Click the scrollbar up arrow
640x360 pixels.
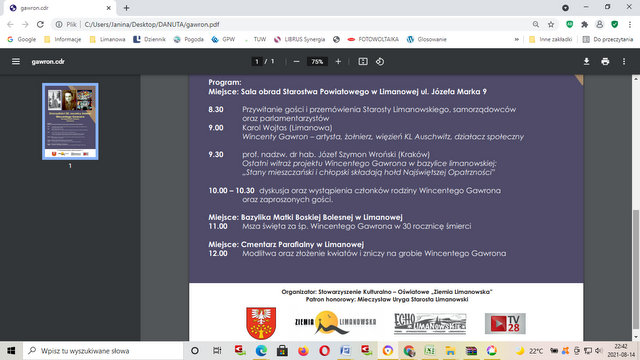coord(636,78)
